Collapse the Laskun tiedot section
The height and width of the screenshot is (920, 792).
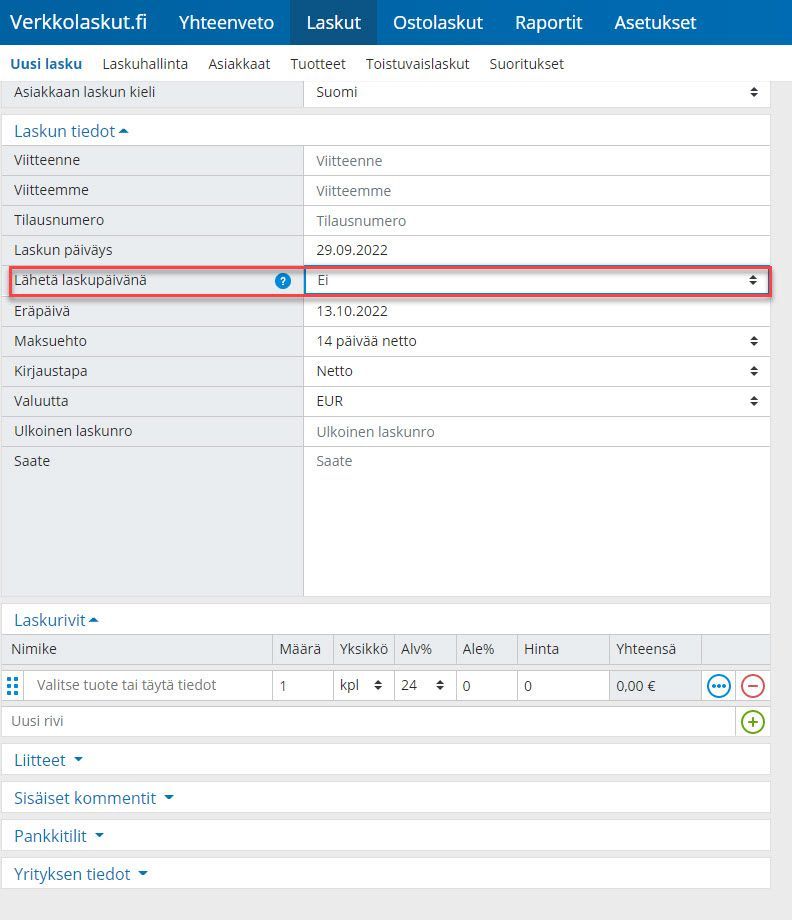coord(71,131)
